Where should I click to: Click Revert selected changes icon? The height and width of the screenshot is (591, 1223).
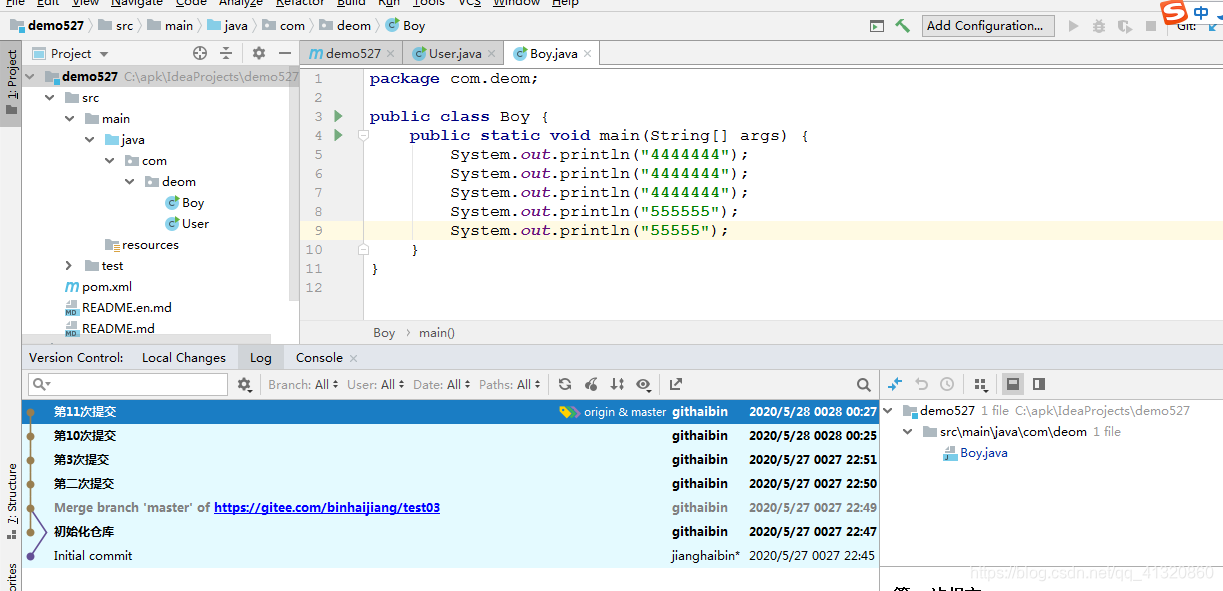pyautogui.click(x=921, y=384)
